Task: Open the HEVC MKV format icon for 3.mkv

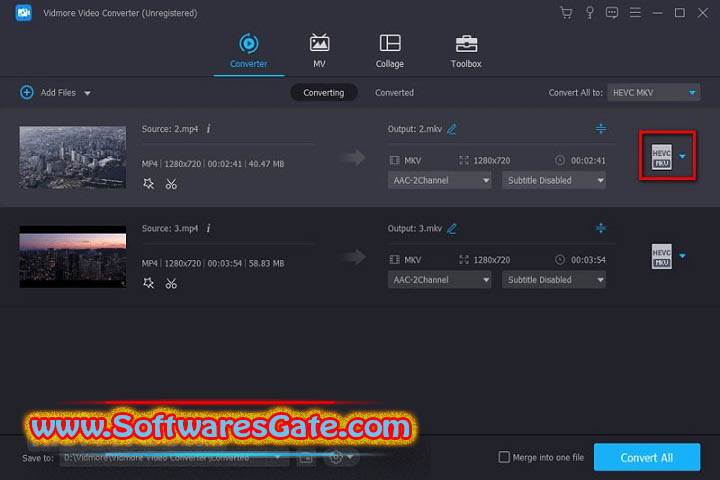Action: point(661,256)
